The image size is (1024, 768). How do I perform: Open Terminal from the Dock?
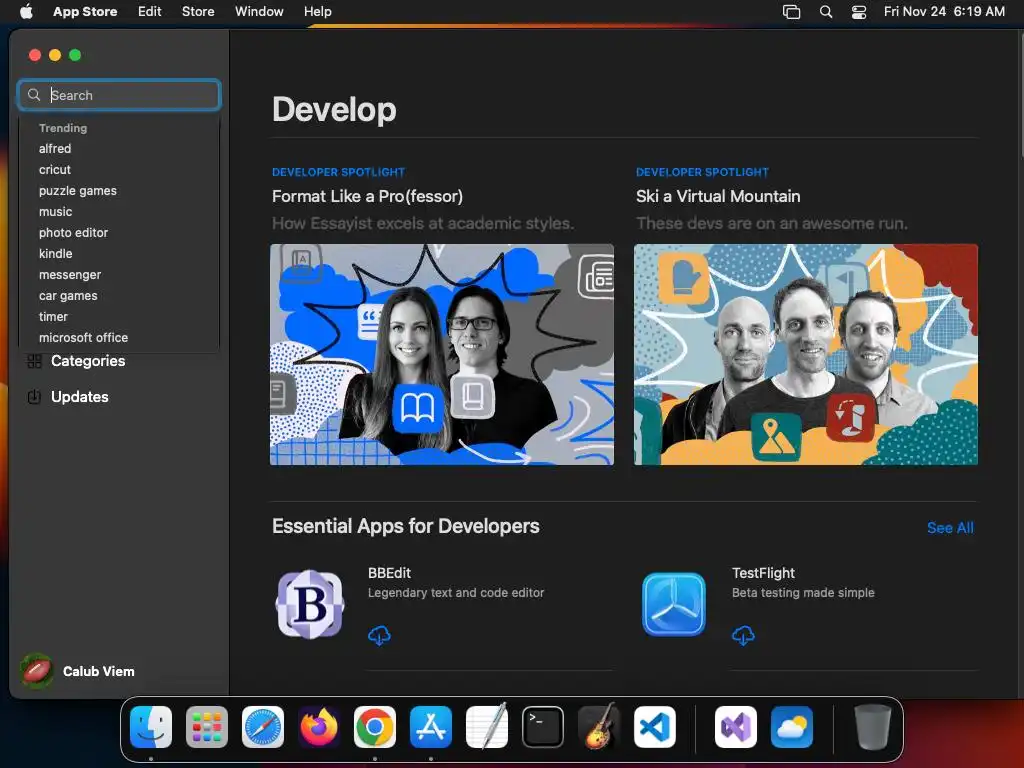[543, 727]
